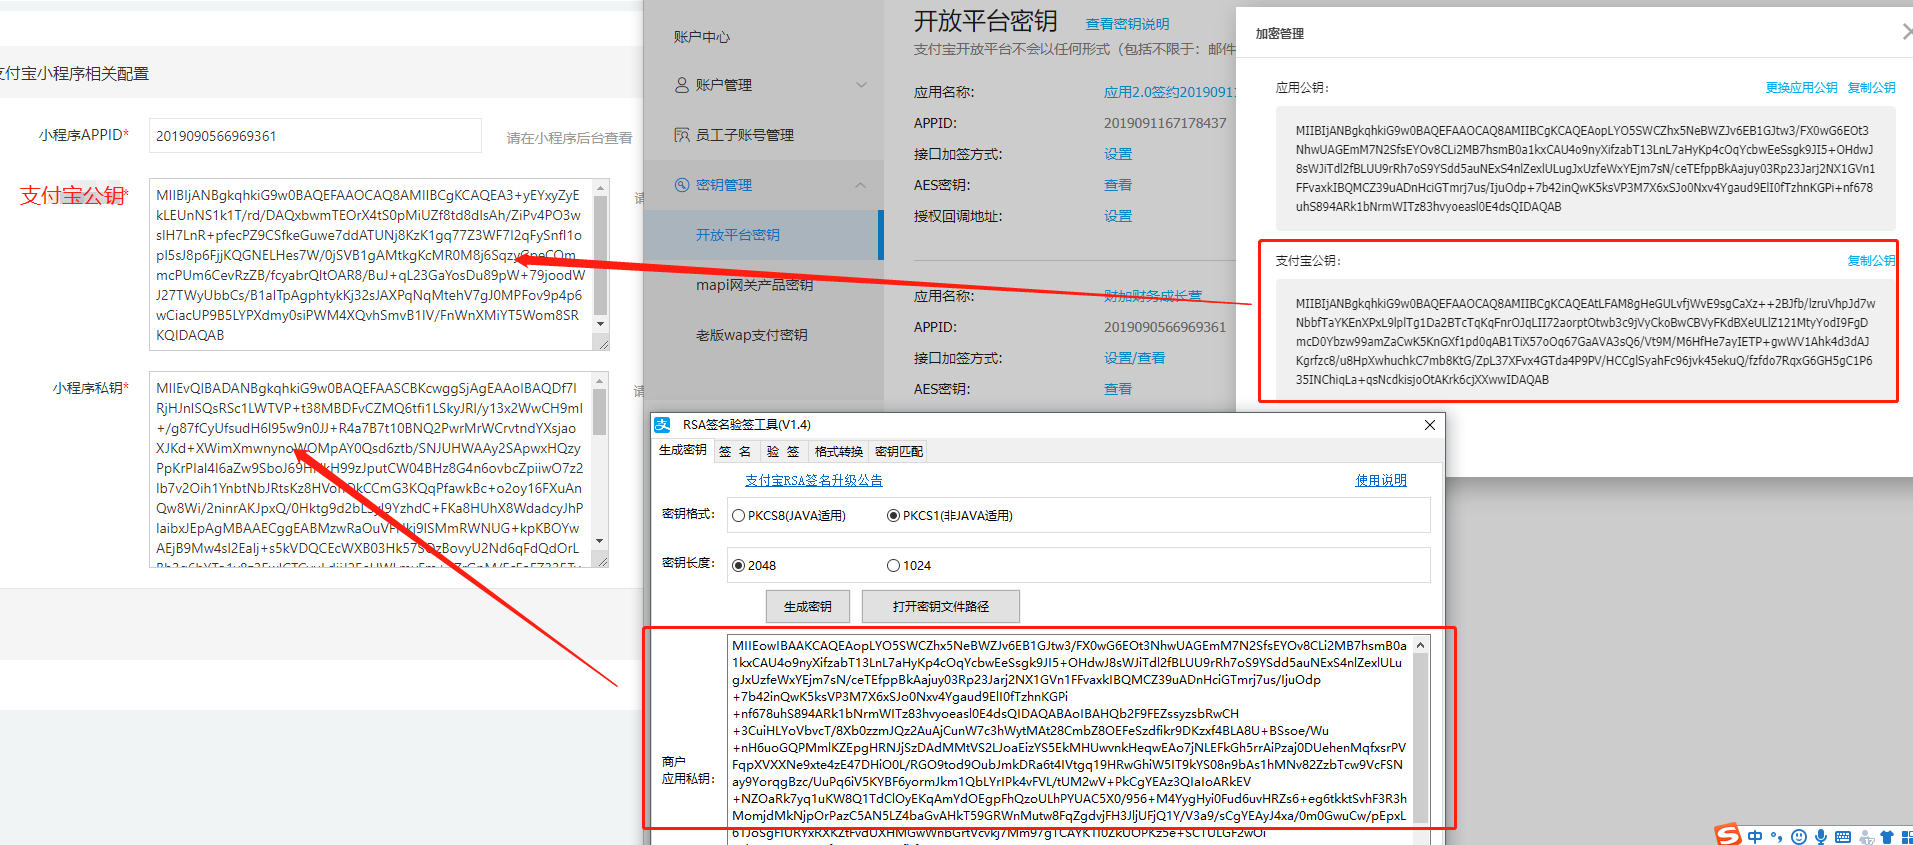Image resolution: width=1913 pixels, height=845 pixels.
Task: Click the 小程序私钥 textarea scrollbar thumb
Action: 601,412
